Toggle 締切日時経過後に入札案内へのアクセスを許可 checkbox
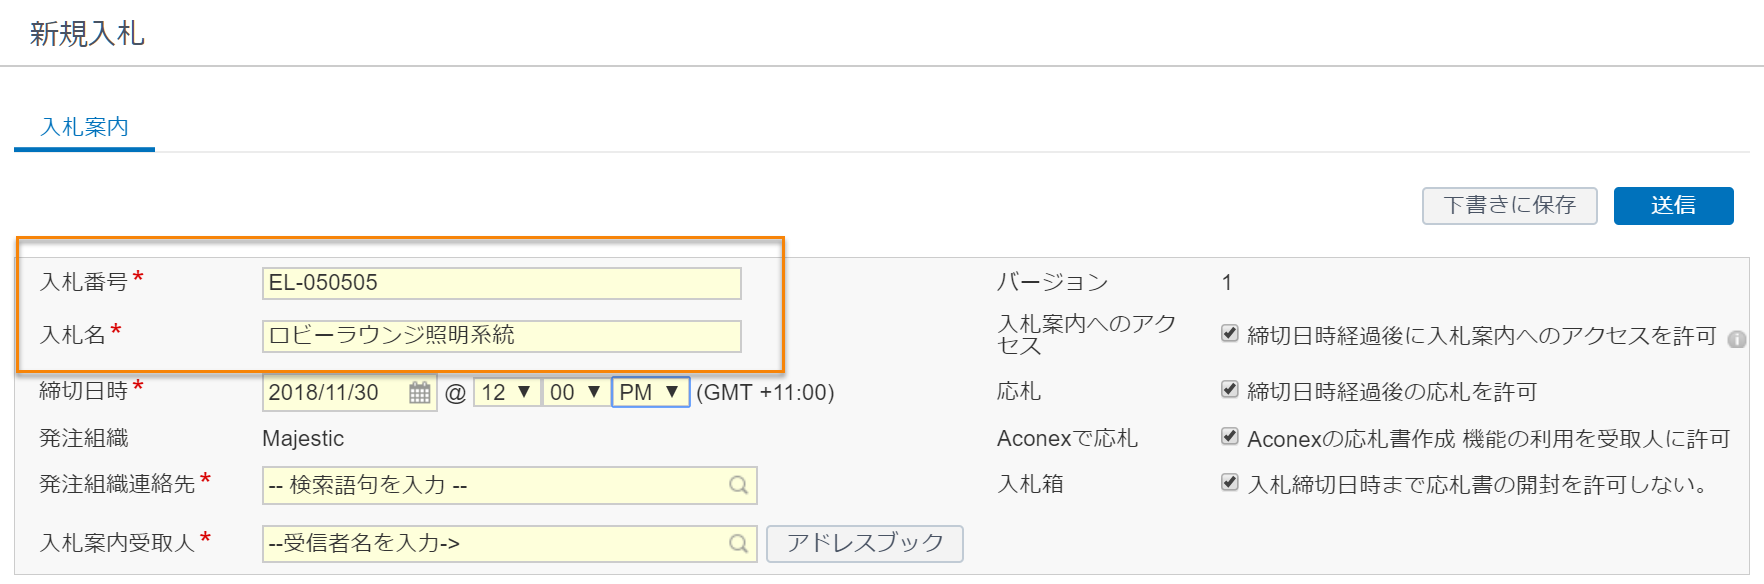This screenshot has width=1764, height=584. tap(1230, 333)
